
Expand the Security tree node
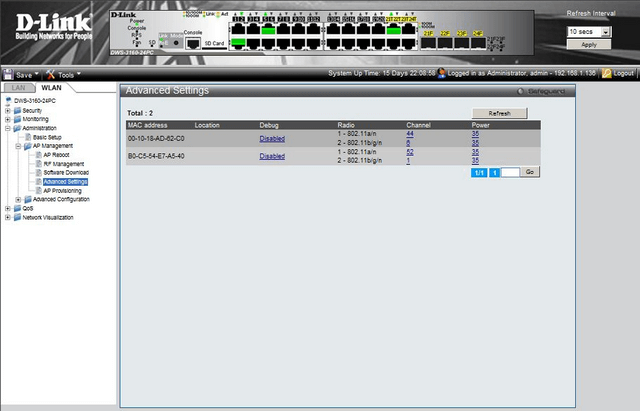click(9, 110)
